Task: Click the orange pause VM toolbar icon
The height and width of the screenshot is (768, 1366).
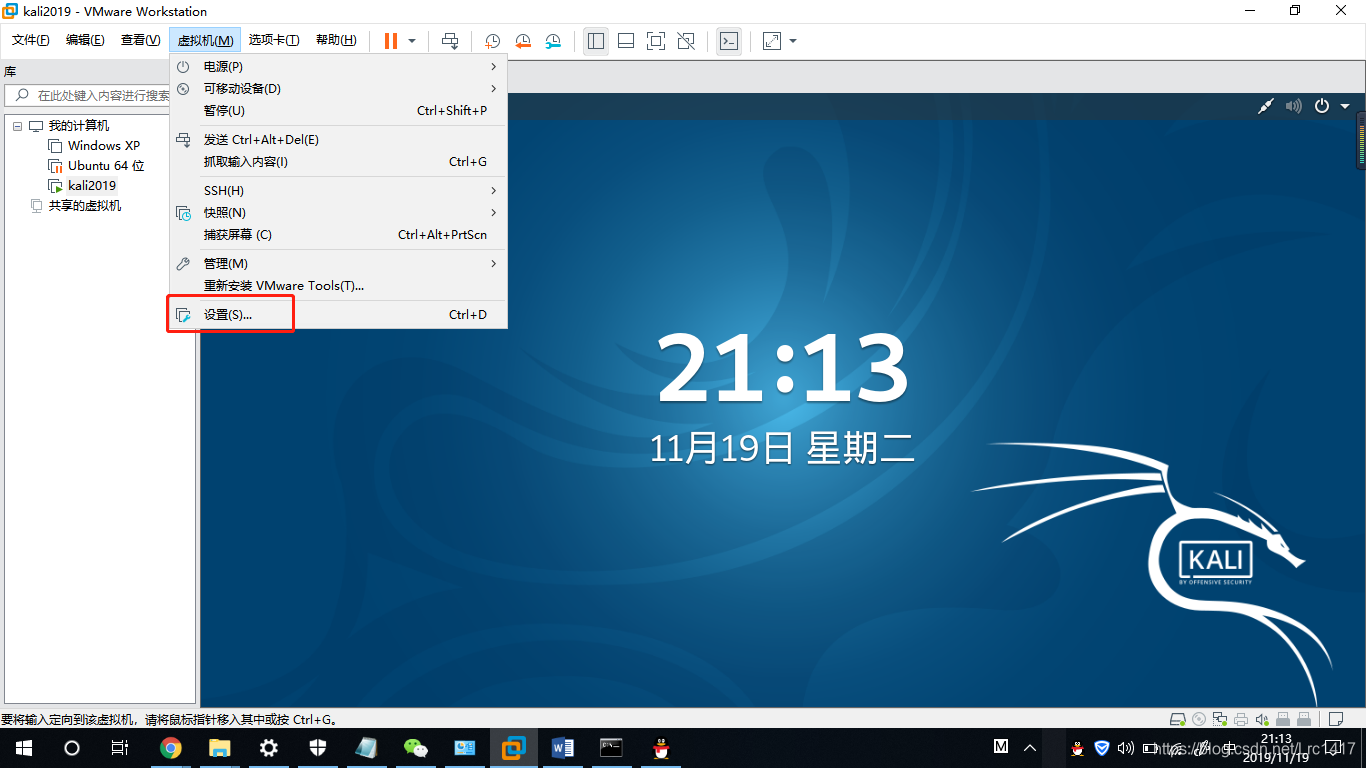Action: coord(391,41)
